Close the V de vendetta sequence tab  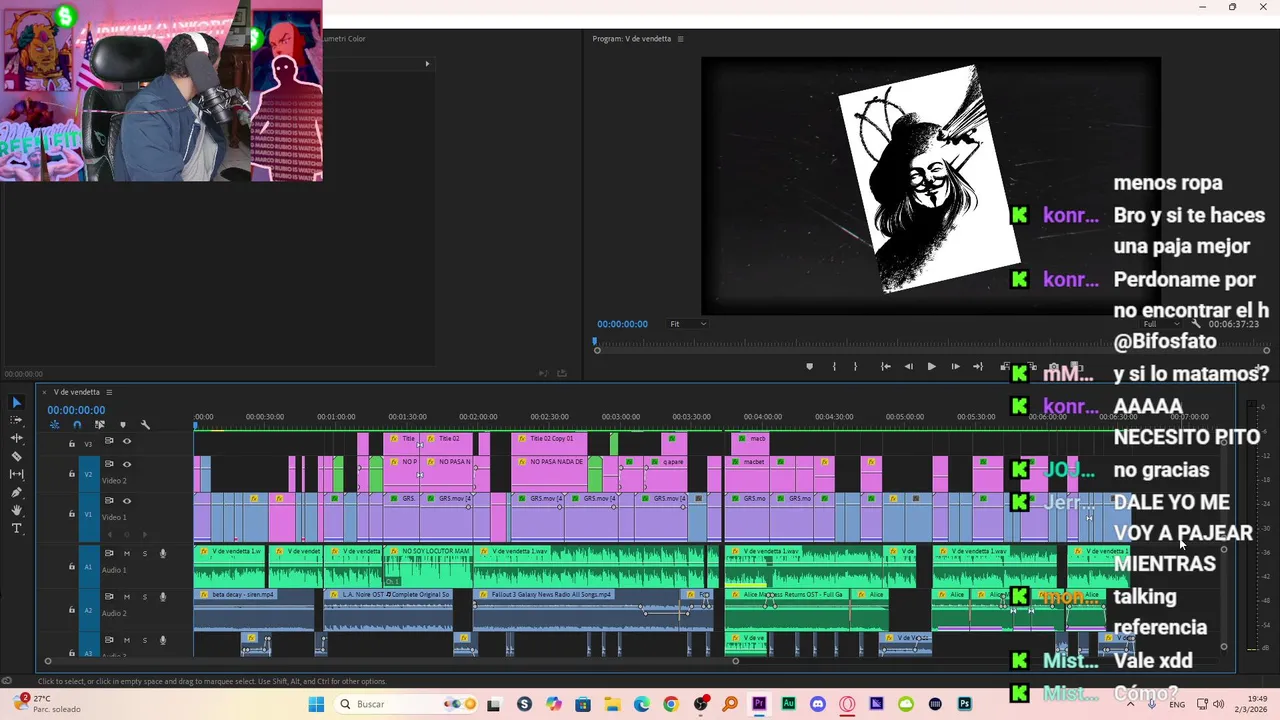pyautogui.click(x=46, y=392)
